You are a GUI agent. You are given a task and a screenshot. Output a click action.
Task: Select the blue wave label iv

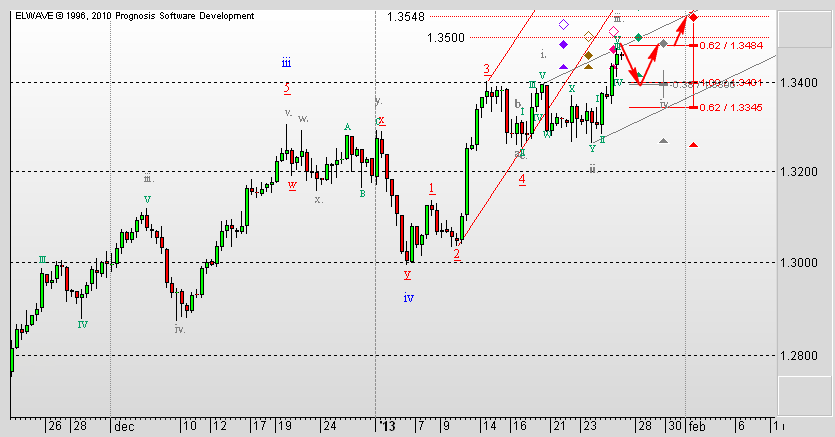click(x=408, y=298)
